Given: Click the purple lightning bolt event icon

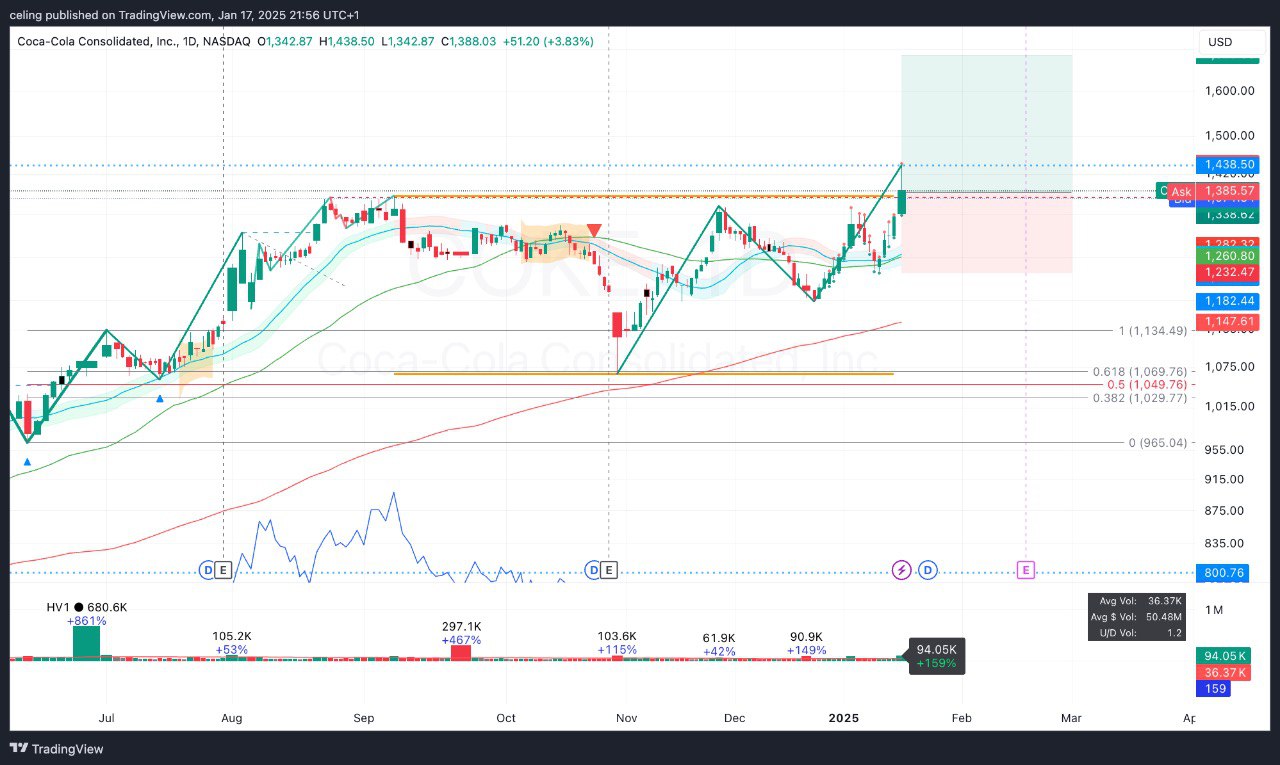Looking at the screenshot, I should (x=901, y=570).
